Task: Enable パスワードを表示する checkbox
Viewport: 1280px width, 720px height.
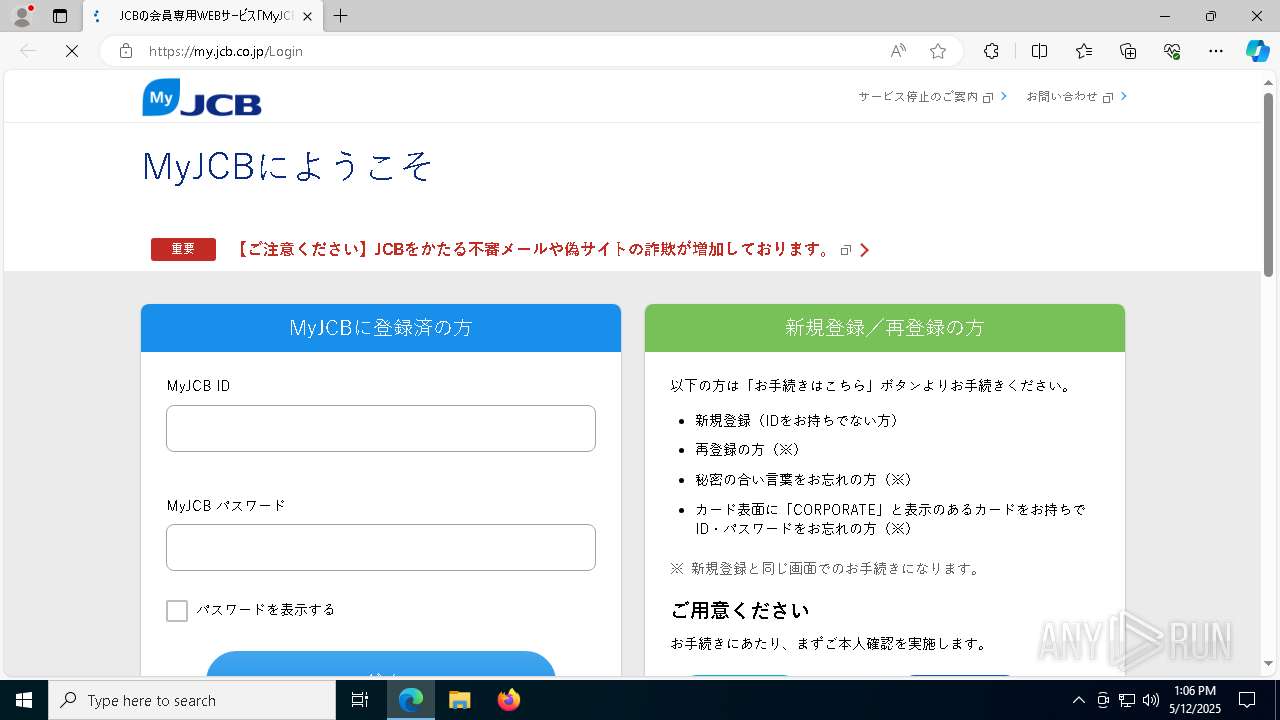Action: (x=177, y=610)
